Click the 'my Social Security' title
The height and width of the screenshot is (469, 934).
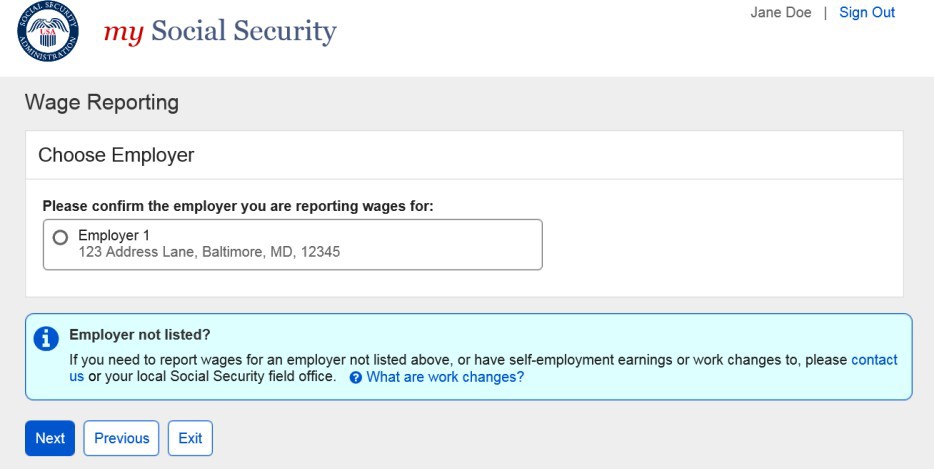point(220,33)
